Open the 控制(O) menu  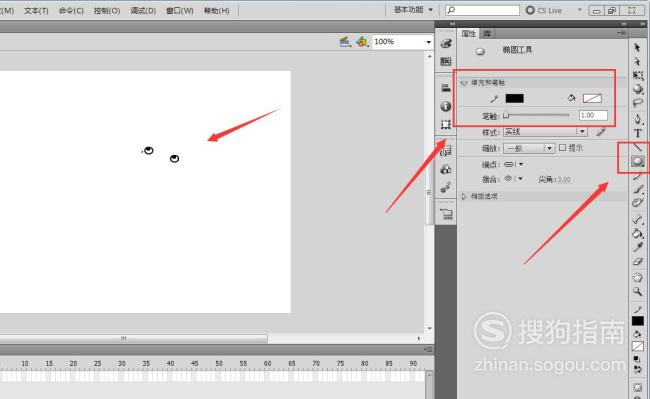click(x=107, y=11)
